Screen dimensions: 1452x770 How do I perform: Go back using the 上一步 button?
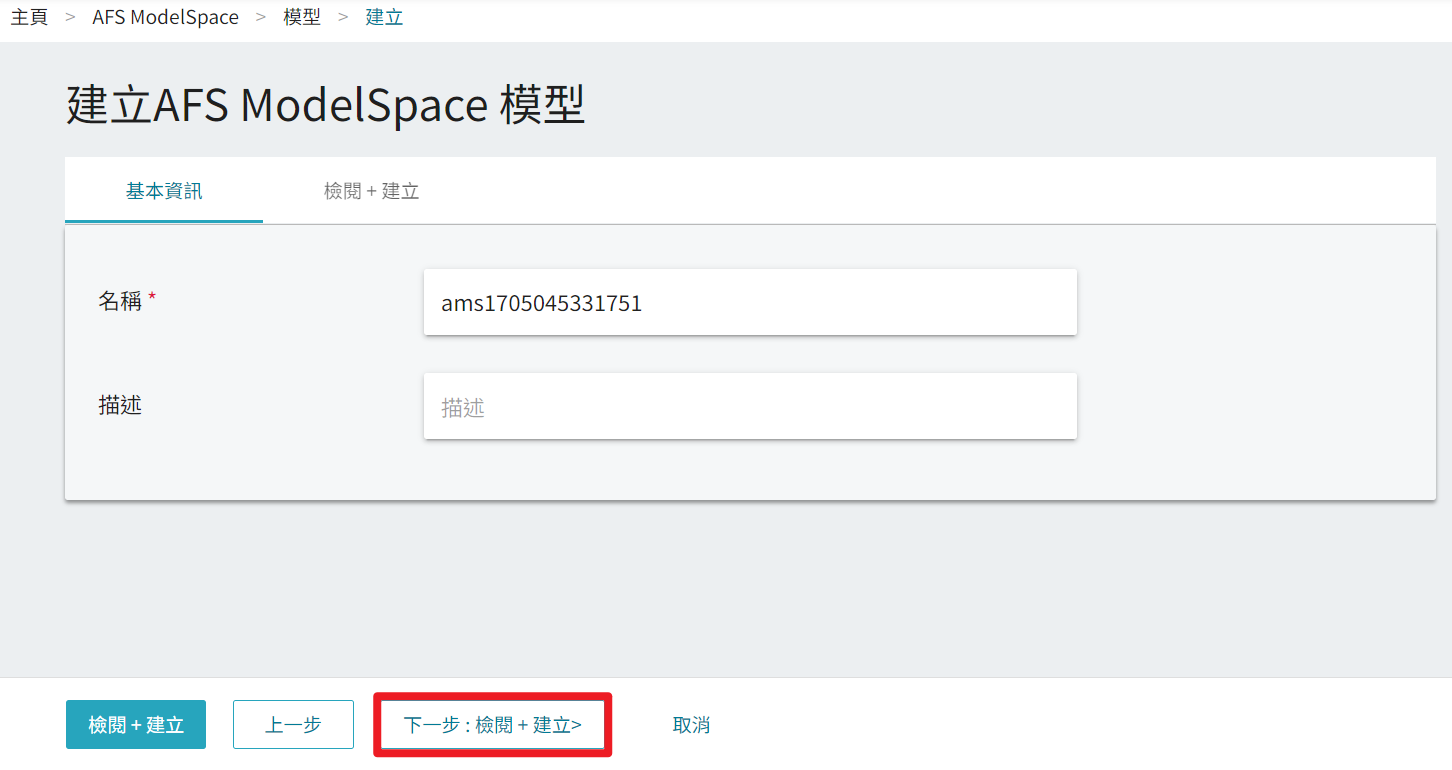click(293, 724)
